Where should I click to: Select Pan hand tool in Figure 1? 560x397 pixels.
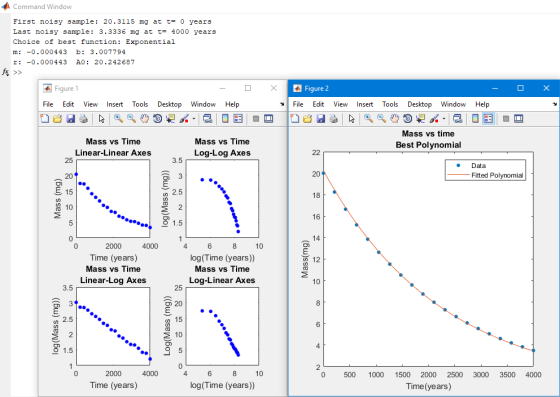coord(144,119)
